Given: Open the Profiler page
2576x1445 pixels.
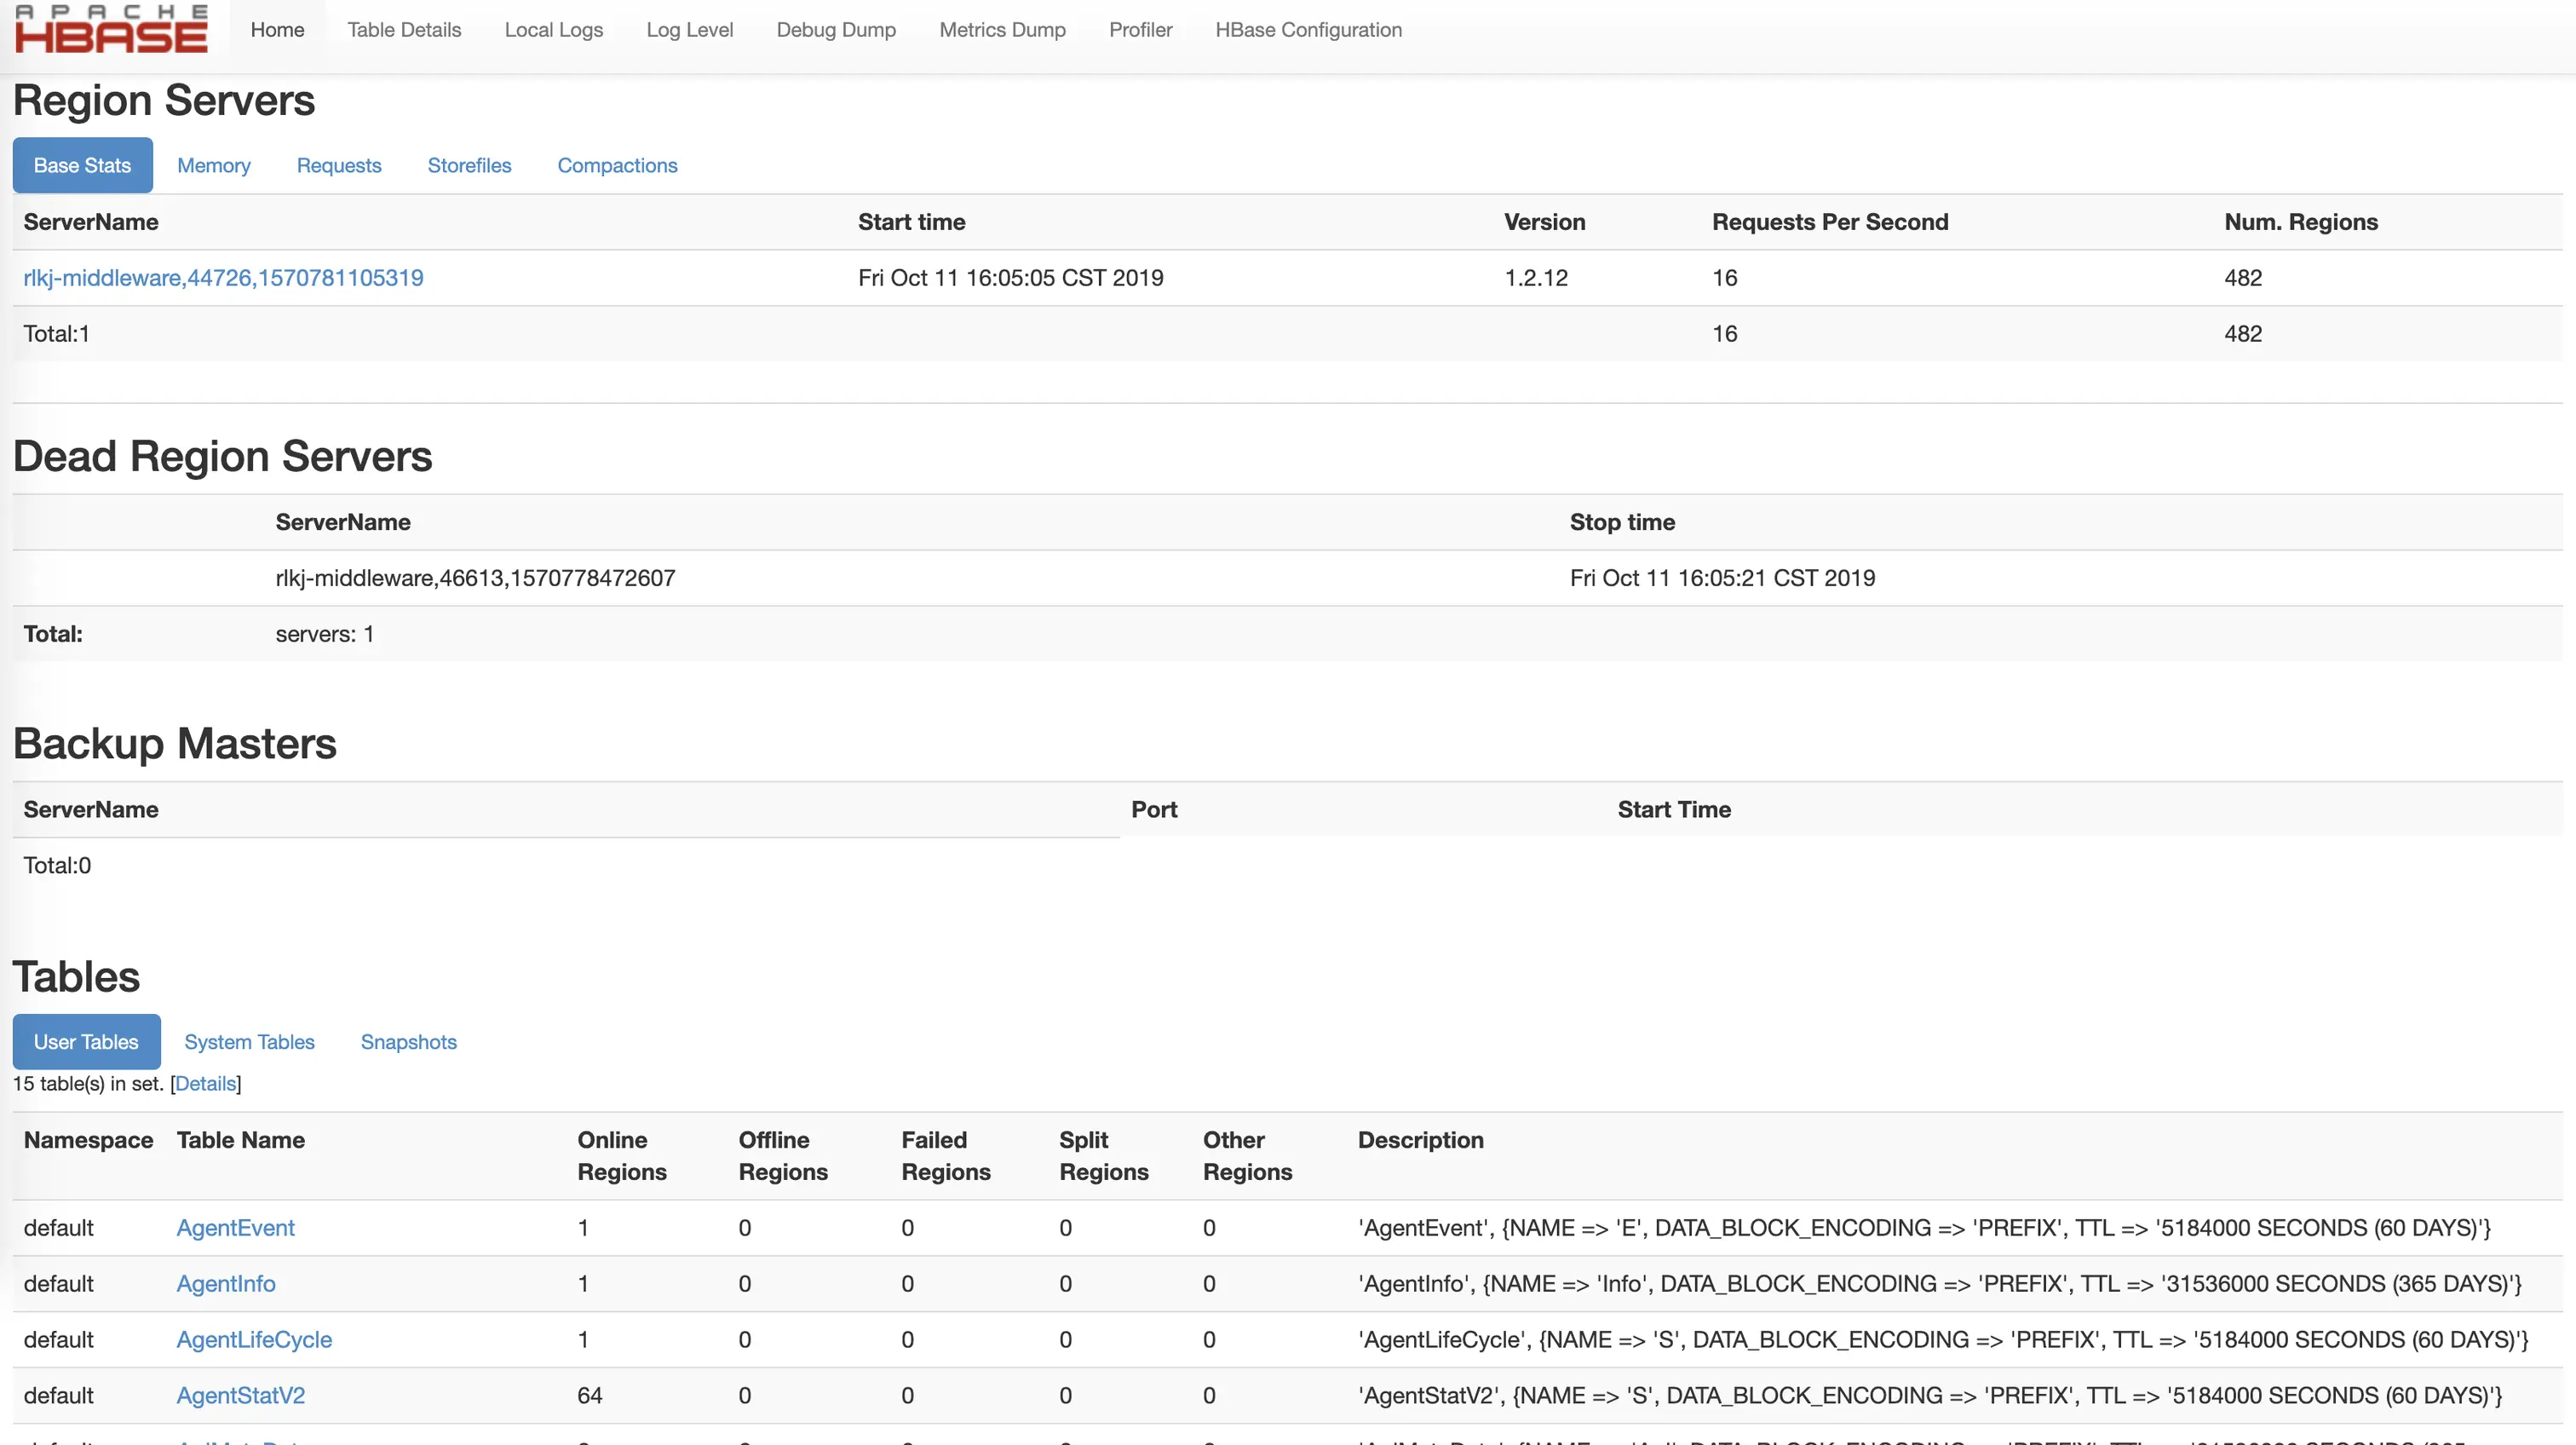Looking at the screenshot, I should point(1140,30).
